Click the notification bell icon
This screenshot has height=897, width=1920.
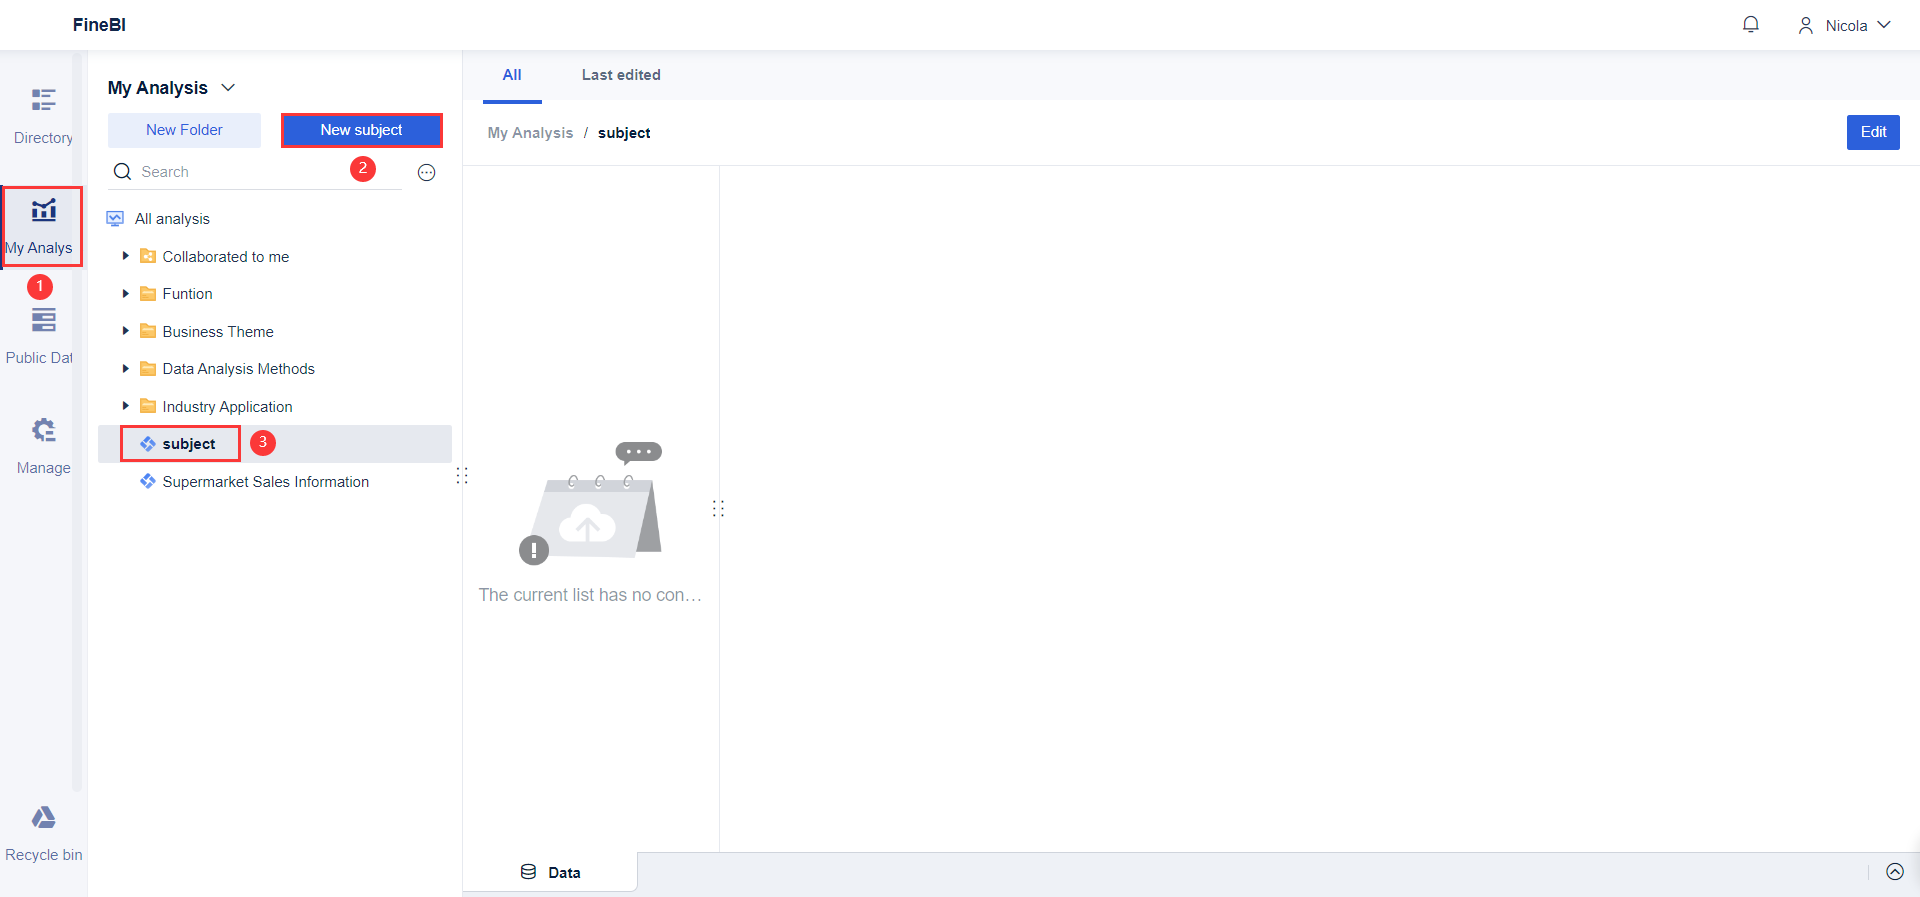tap(1750, 25)
